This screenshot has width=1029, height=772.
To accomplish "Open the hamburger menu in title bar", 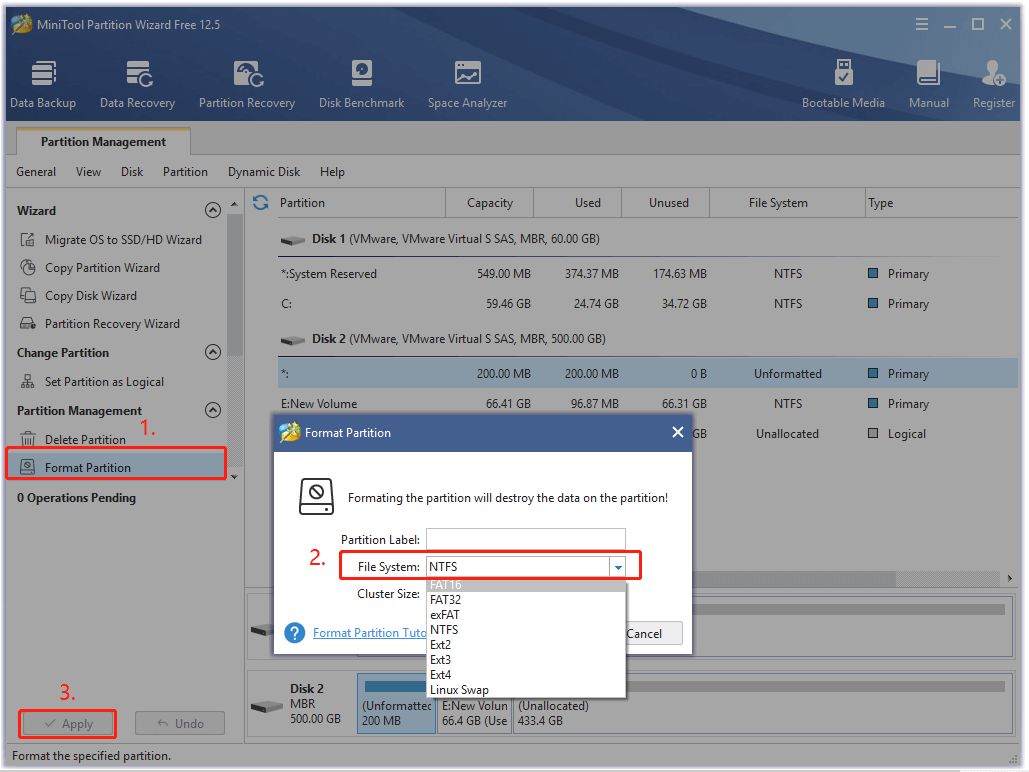I will [921, 24].
